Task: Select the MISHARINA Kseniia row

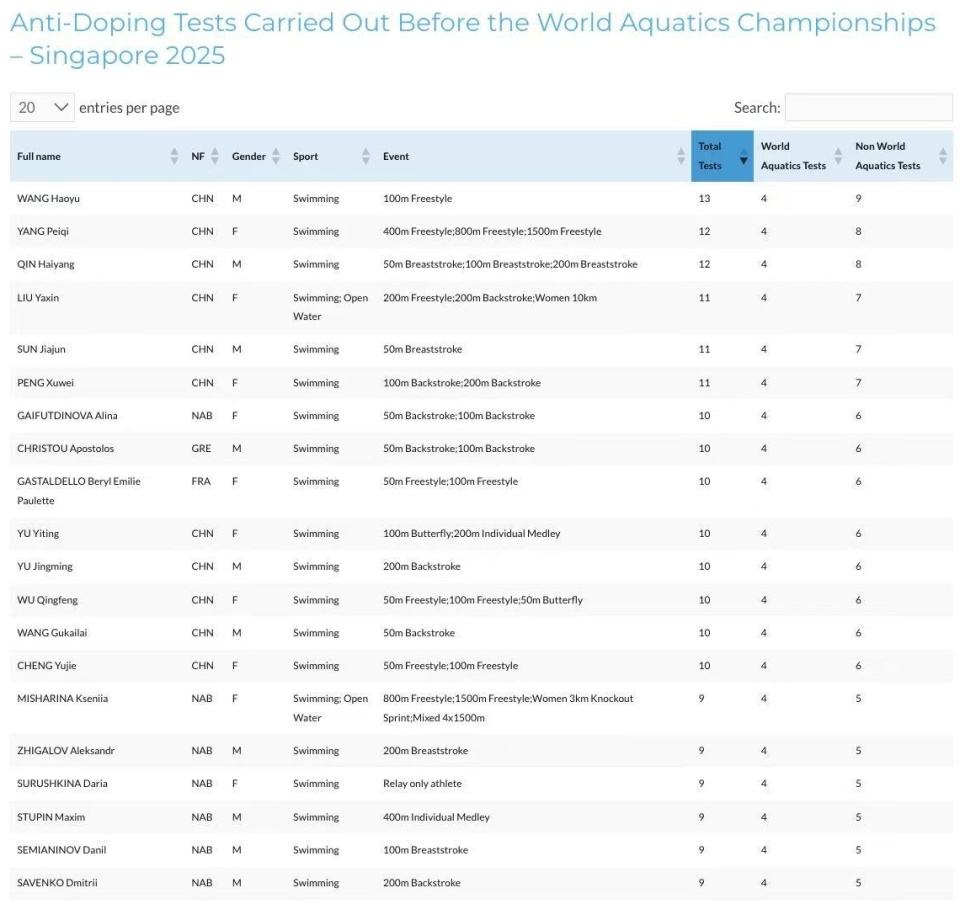Action: tap(481, 708)
